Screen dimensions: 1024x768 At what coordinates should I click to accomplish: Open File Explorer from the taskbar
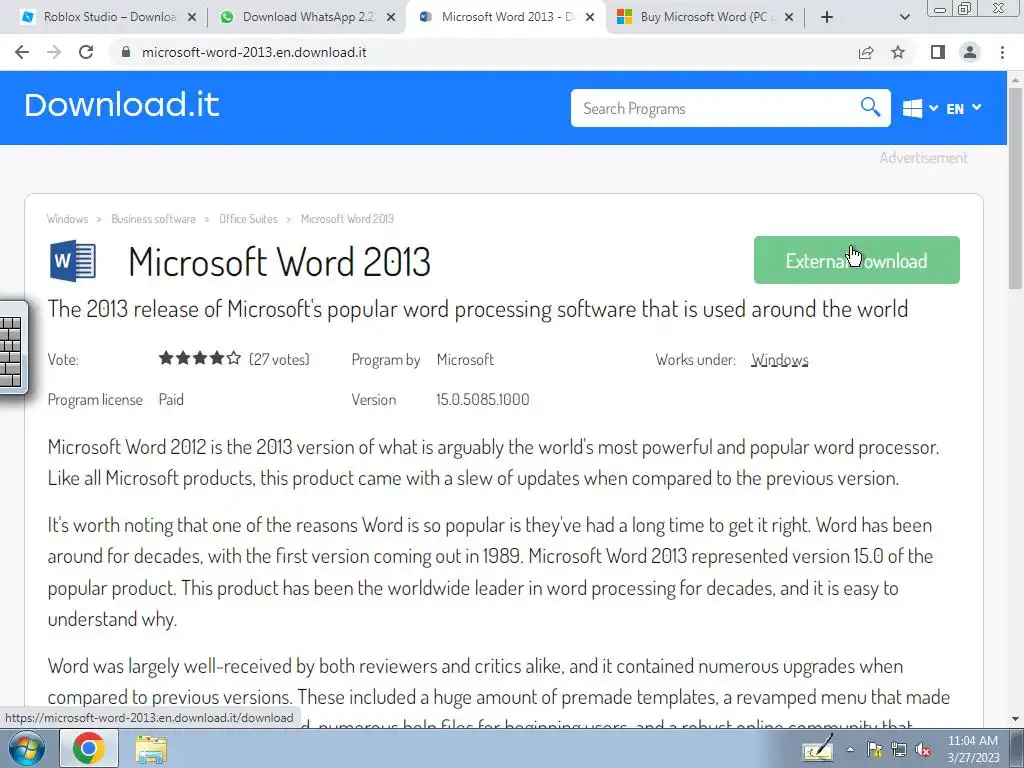click(x=151, y=749)
